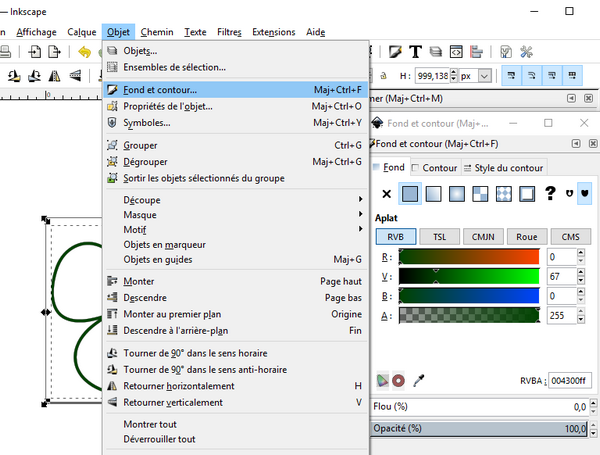Switch to the Fond tab
Viewport: 600px width, 455px height.
(390, 168)
